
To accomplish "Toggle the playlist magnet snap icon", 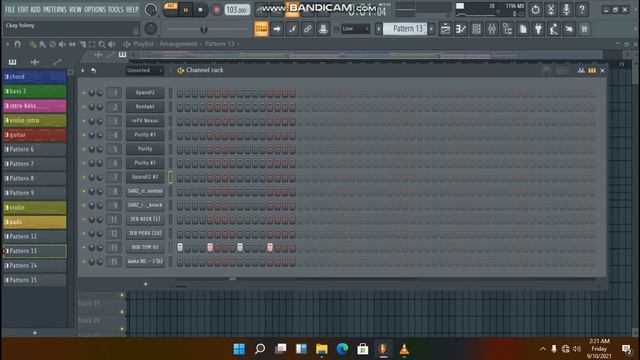I will 17,44.
